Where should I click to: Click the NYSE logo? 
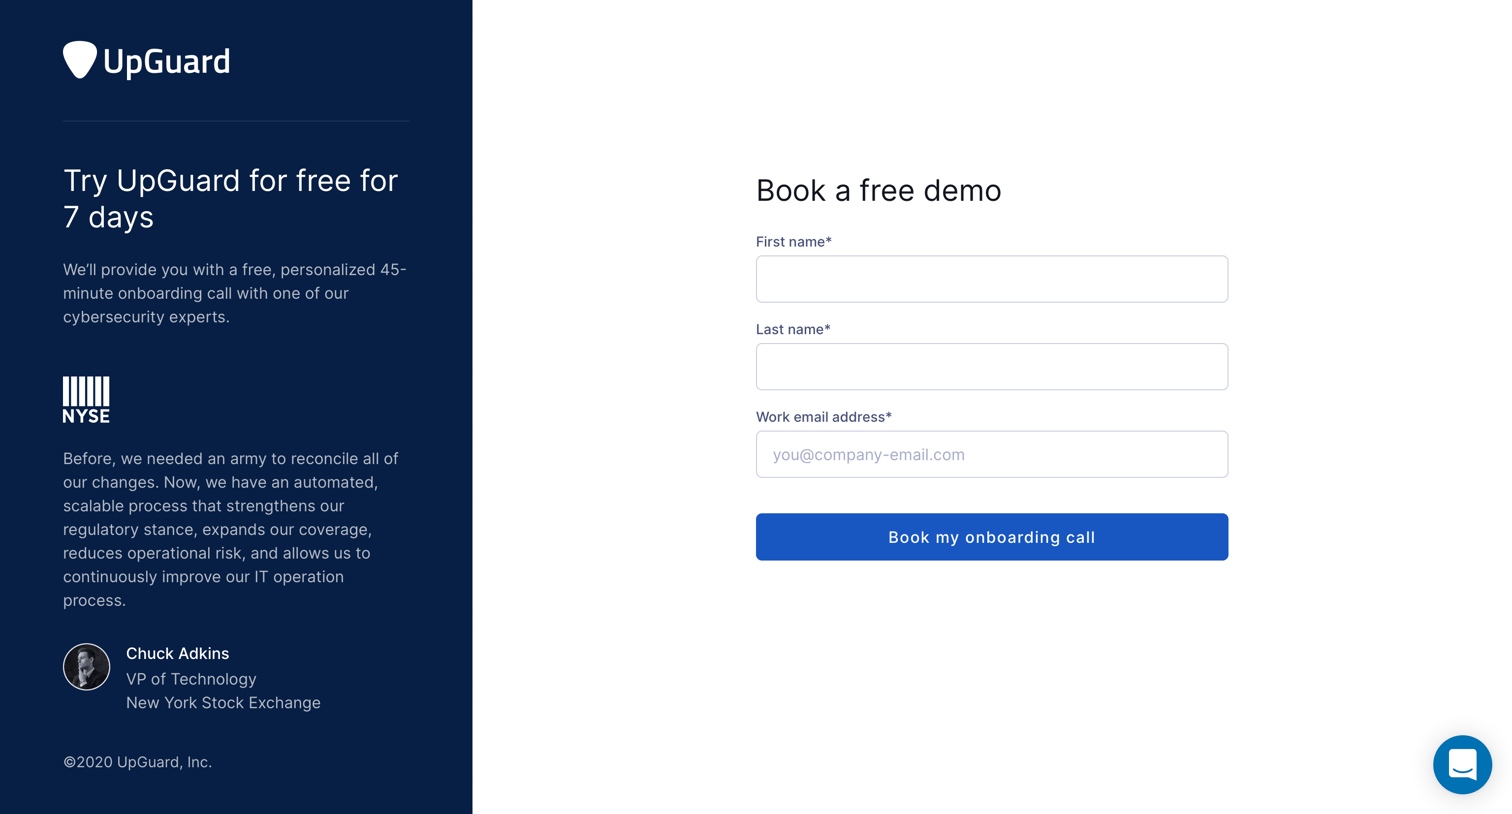86,400
